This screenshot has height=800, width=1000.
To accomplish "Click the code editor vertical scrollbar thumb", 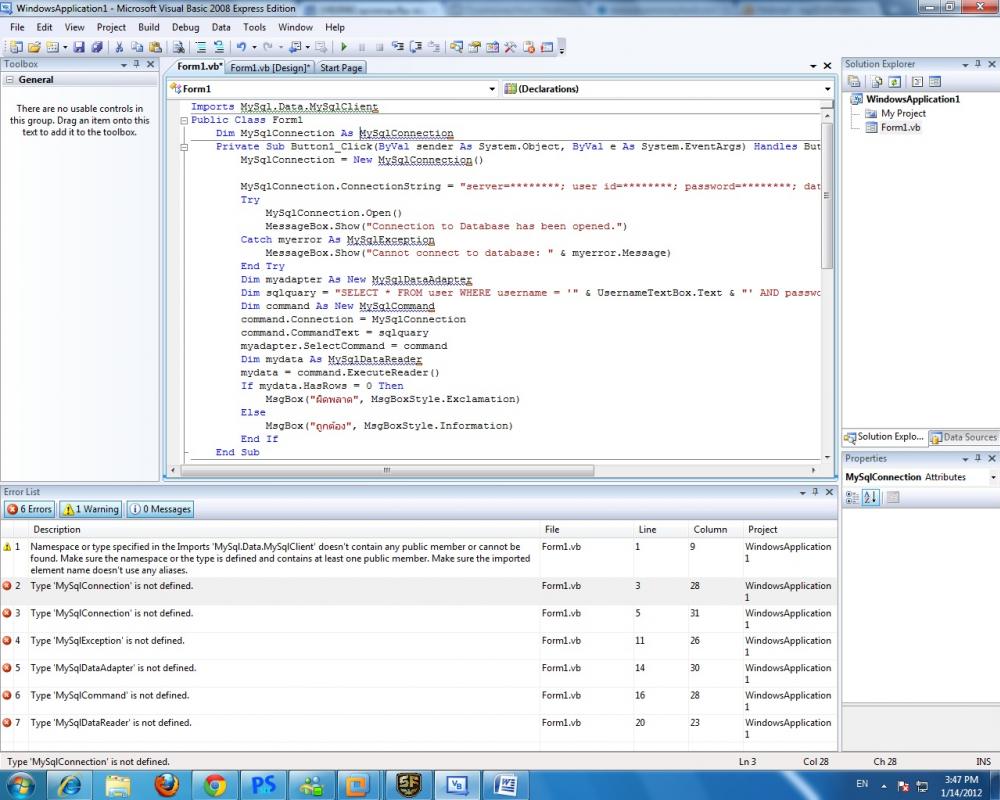I will [827, 195].
